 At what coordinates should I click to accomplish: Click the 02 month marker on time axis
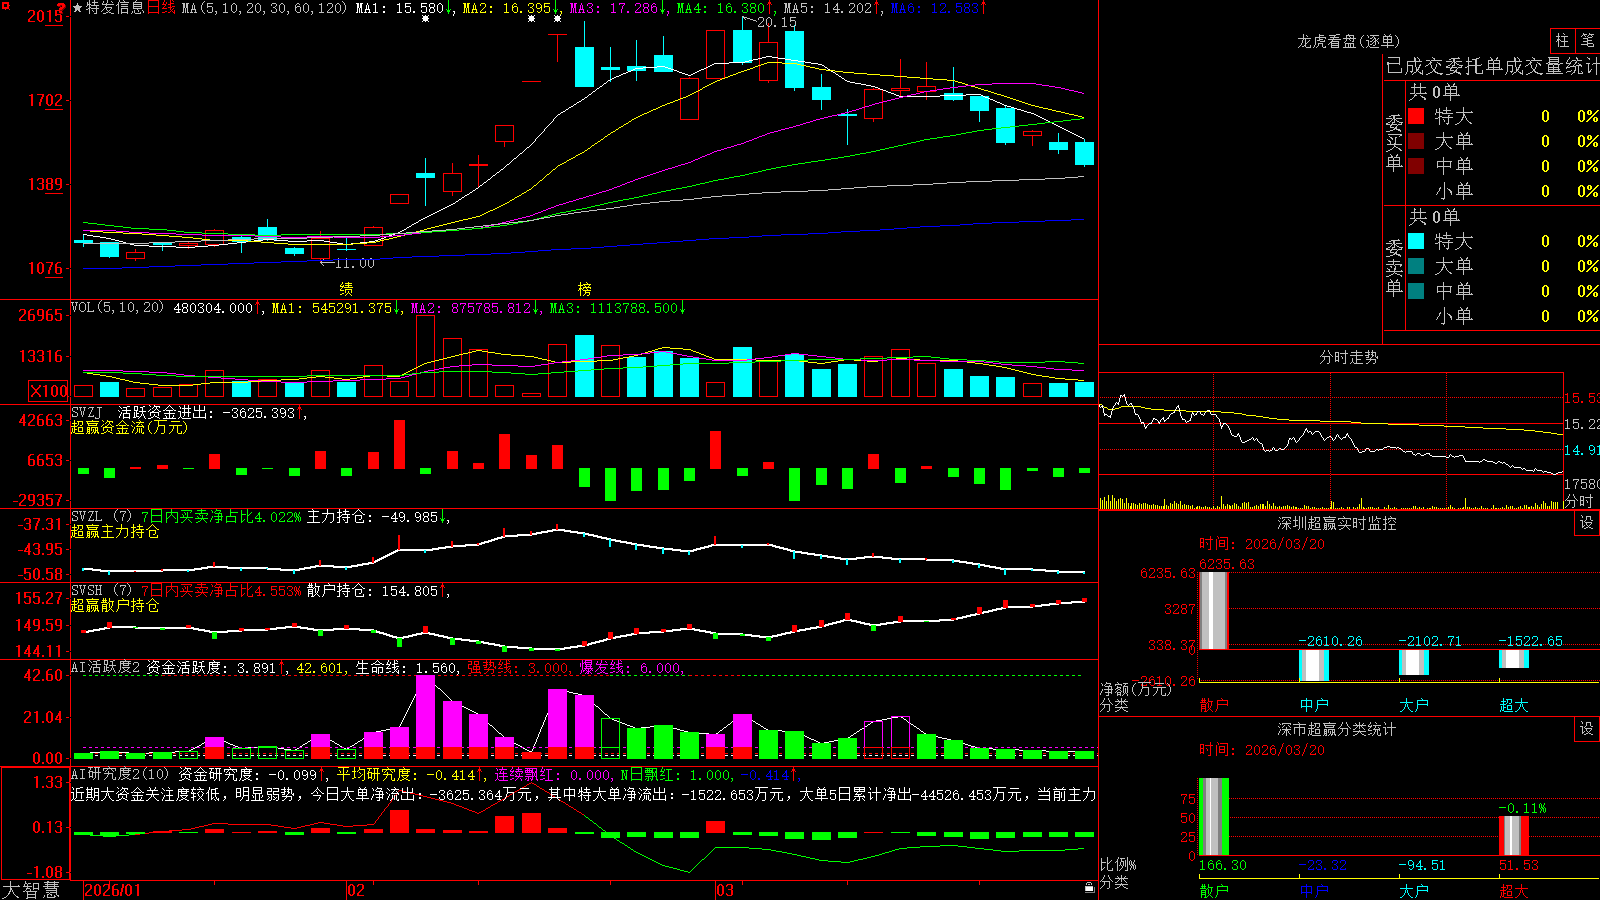pos(356,890)
